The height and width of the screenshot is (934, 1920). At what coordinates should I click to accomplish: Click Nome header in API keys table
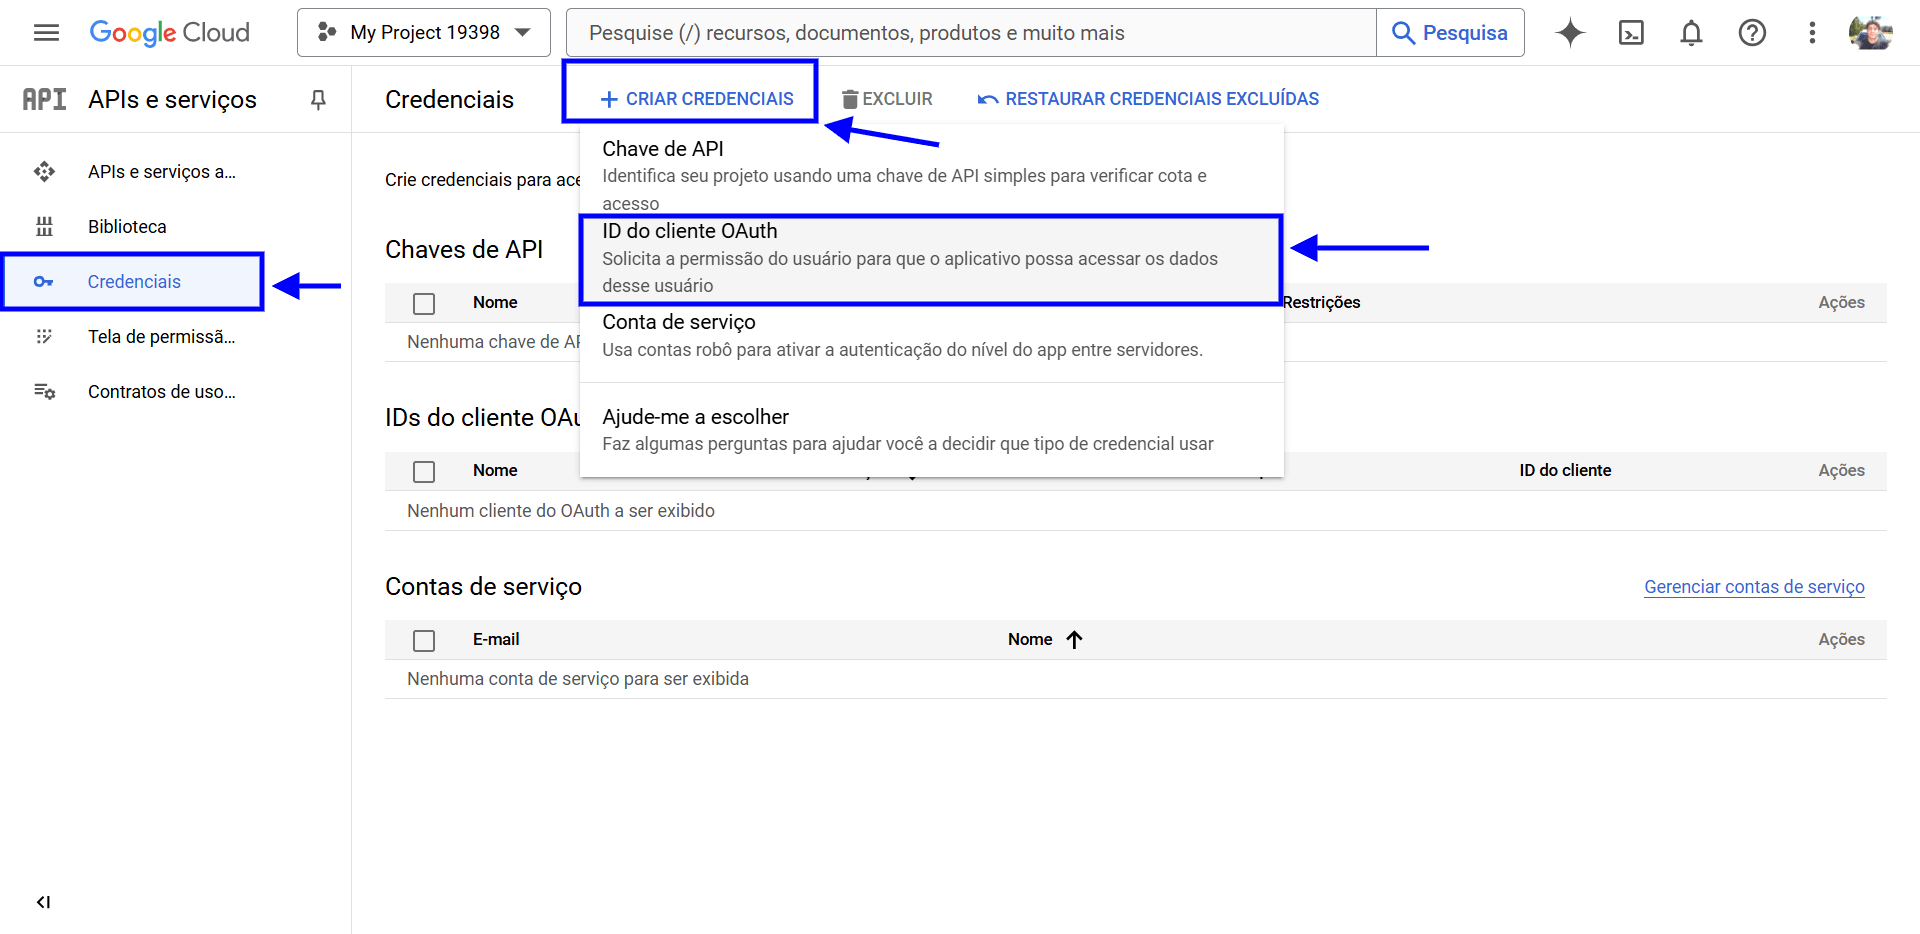coord(495,303)
